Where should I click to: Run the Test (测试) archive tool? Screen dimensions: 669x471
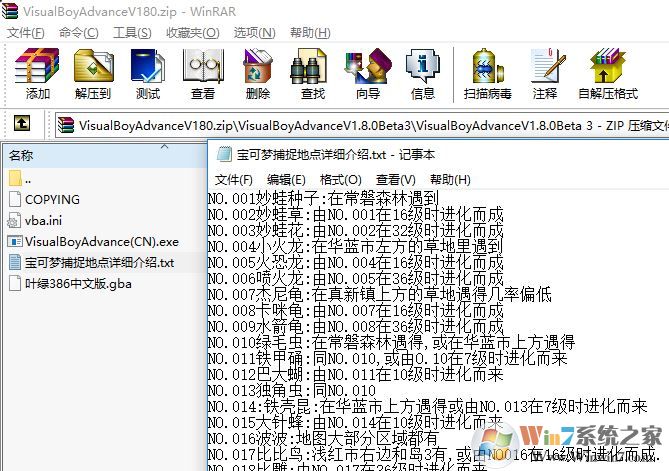coord(148,66)
